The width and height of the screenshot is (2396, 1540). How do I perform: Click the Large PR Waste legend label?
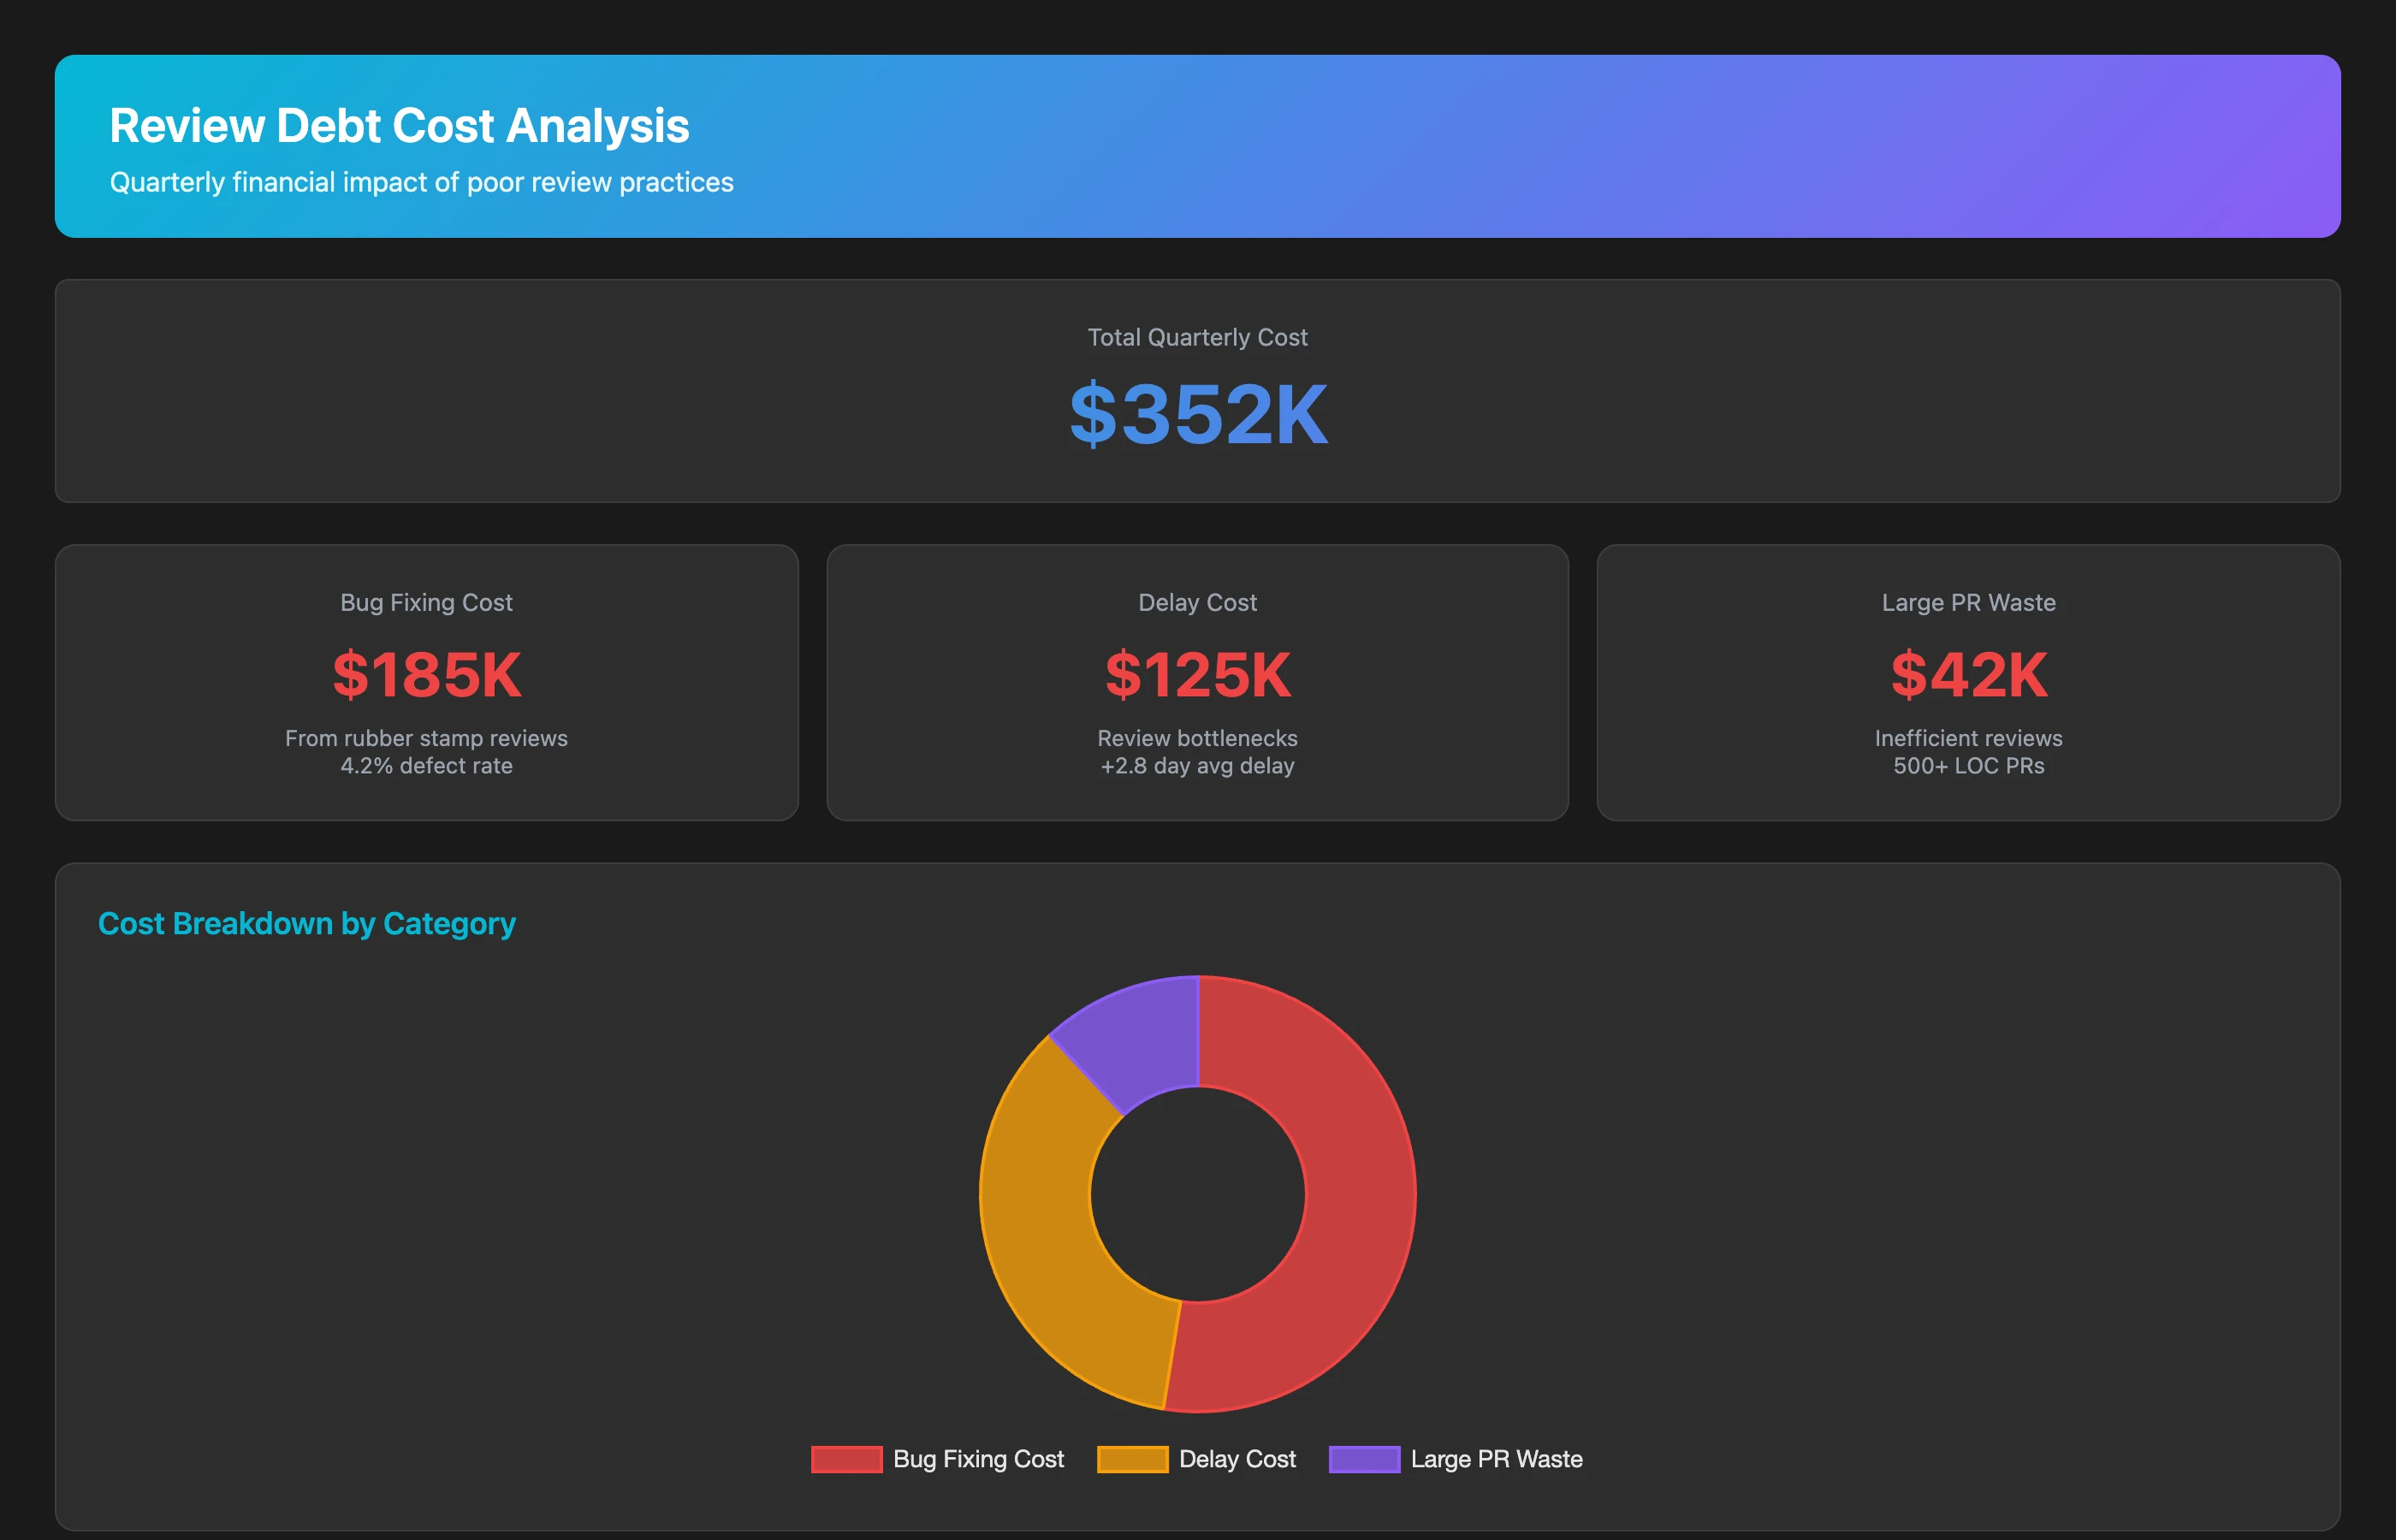[x=1496, y=1459]
